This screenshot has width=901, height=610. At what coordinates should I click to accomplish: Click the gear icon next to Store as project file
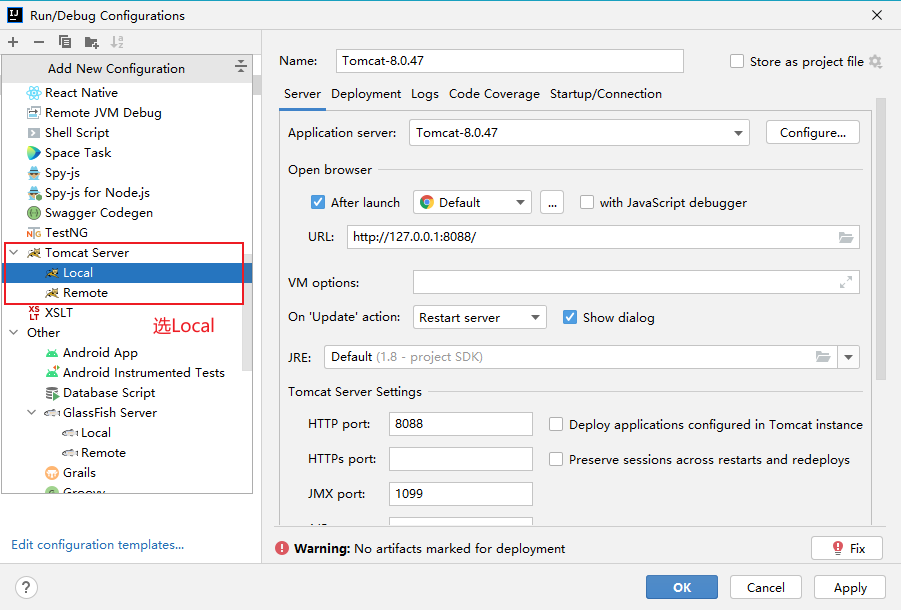[x=875, y=61]
